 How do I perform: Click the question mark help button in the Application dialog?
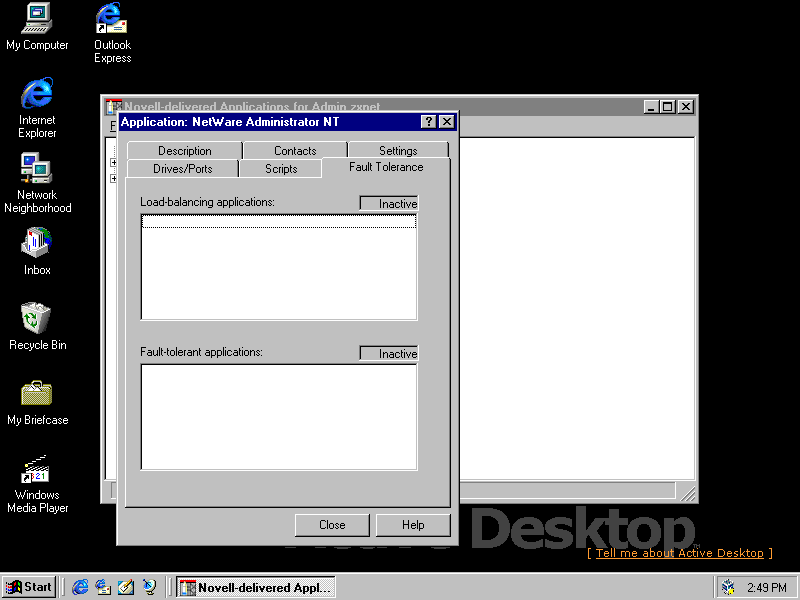429,121
